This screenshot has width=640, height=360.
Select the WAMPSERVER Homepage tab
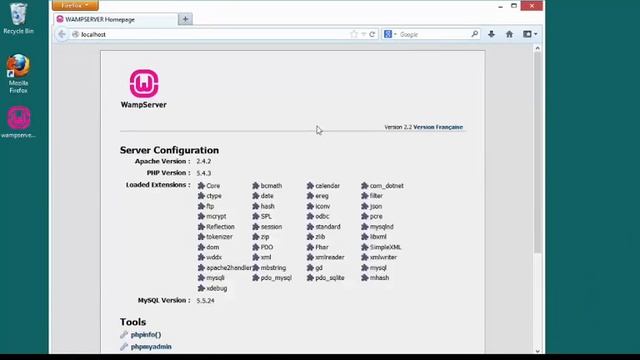coord(116,19)
